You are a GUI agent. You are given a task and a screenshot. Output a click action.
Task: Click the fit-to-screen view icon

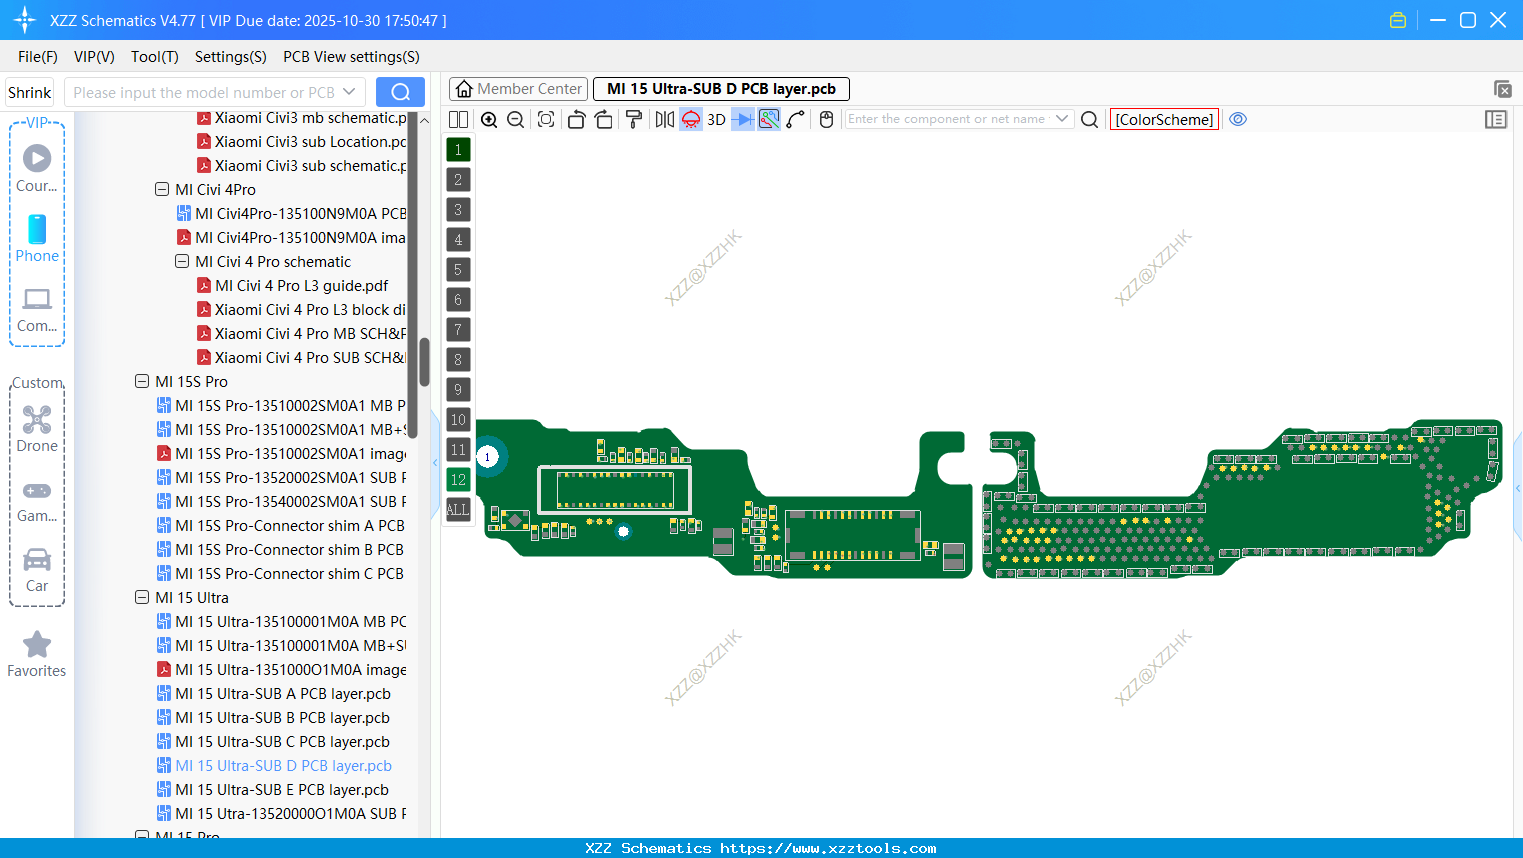point(546,119)
